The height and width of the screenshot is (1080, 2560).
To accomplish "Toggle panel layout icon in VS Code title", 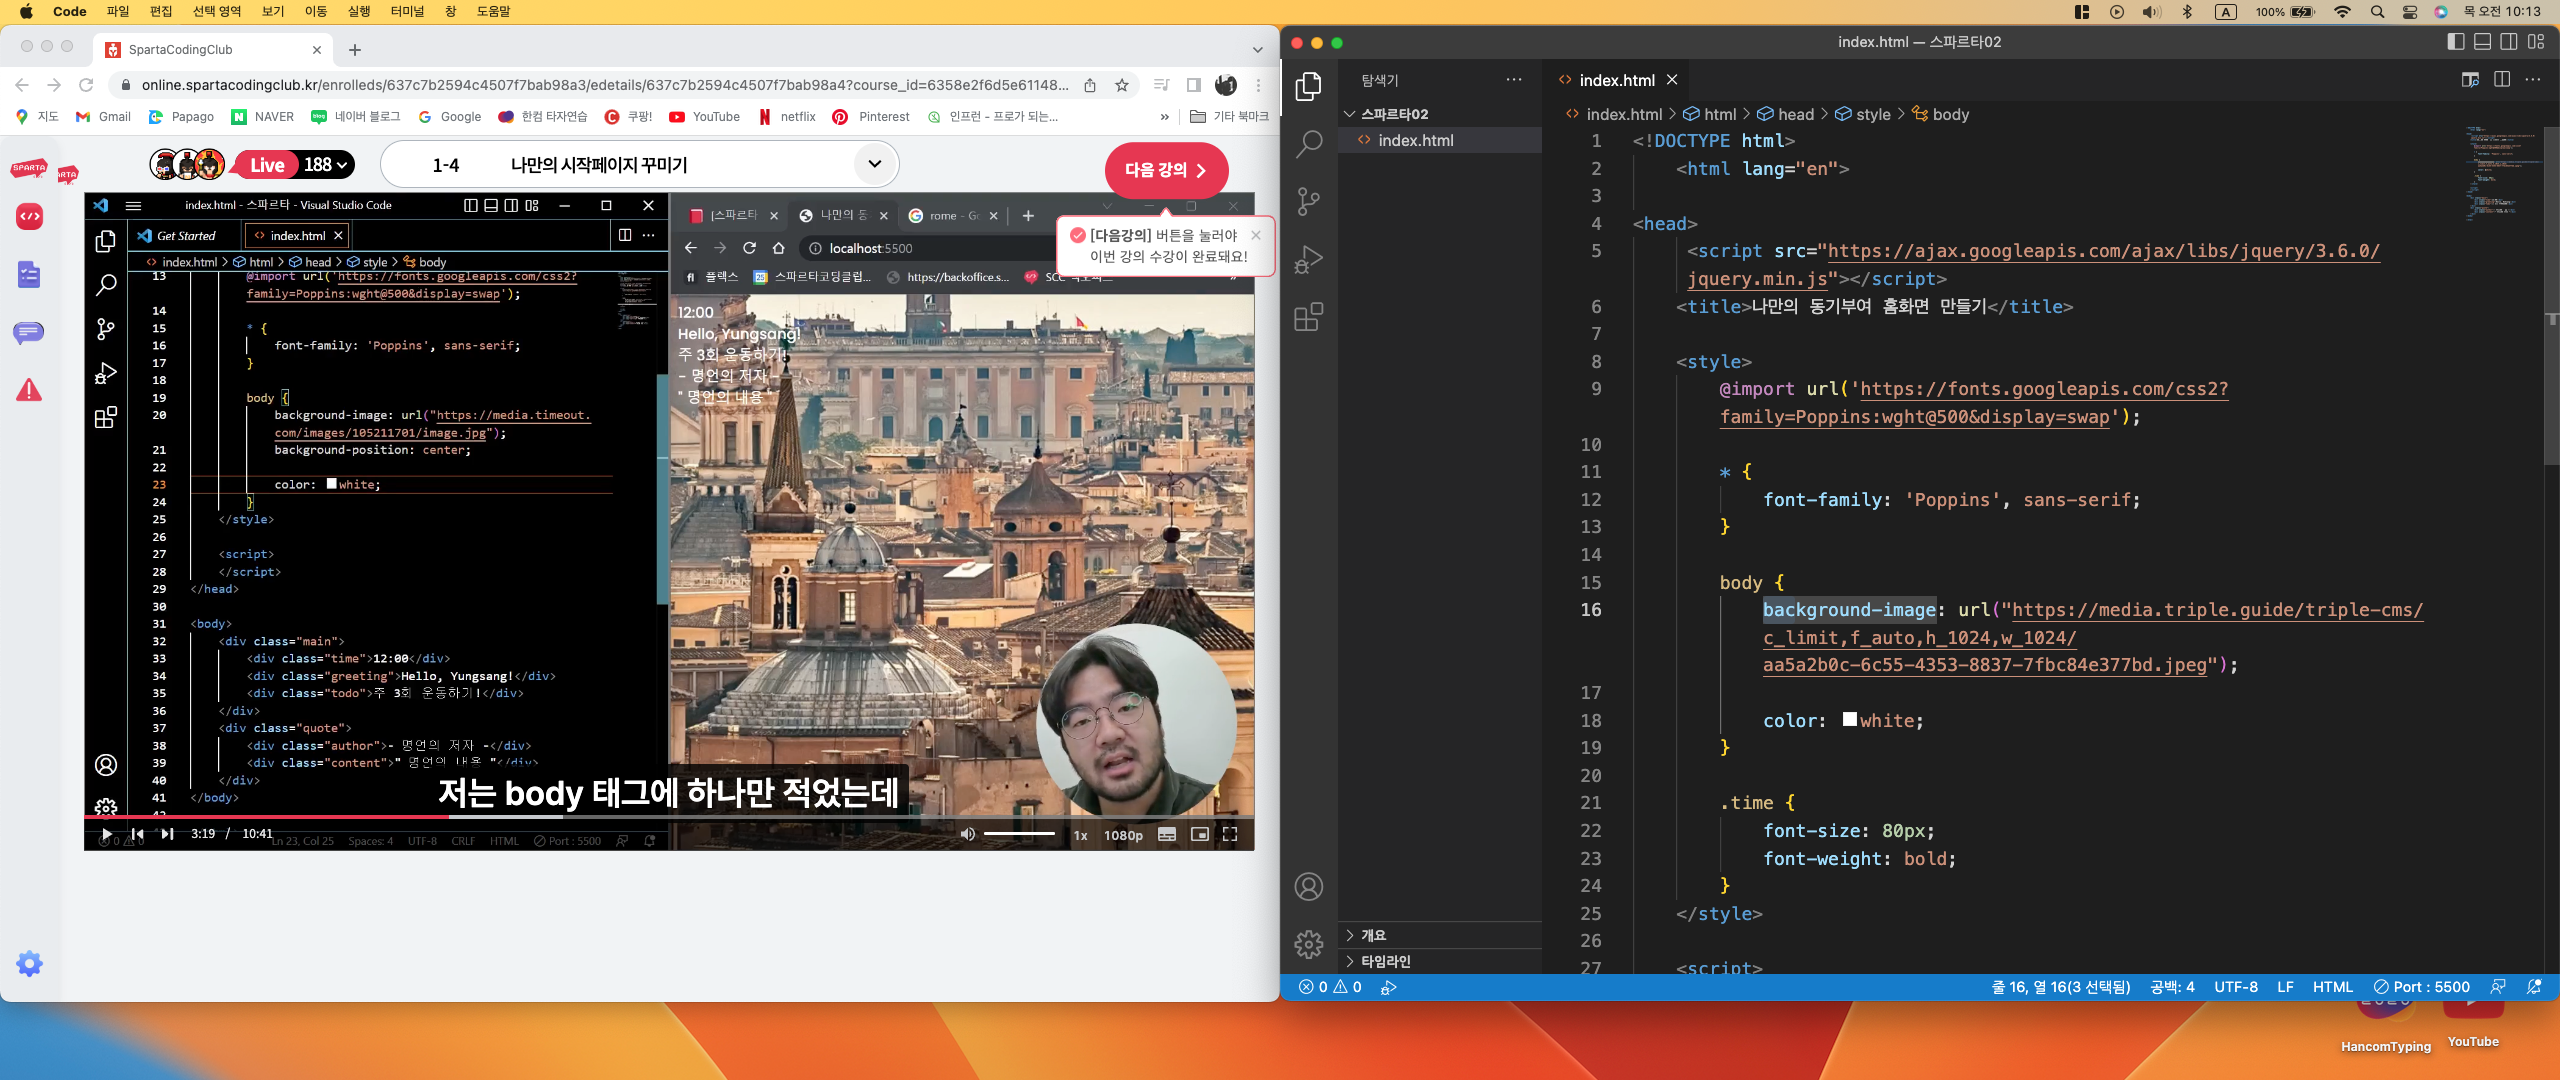I will pos(2482,42).
